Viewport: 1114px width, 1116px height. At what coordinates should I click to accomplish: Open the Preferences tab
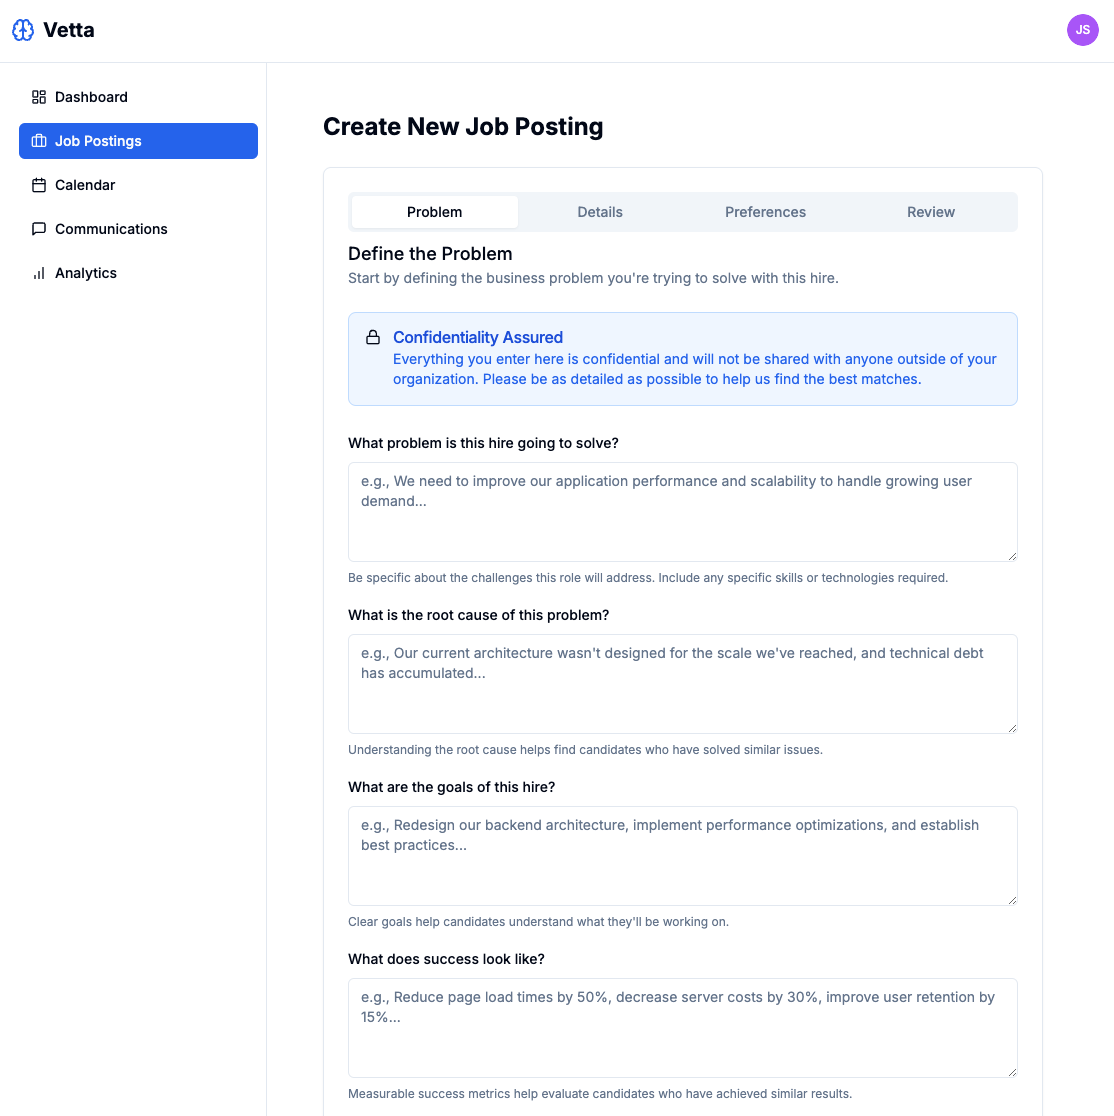coord(765,212)
